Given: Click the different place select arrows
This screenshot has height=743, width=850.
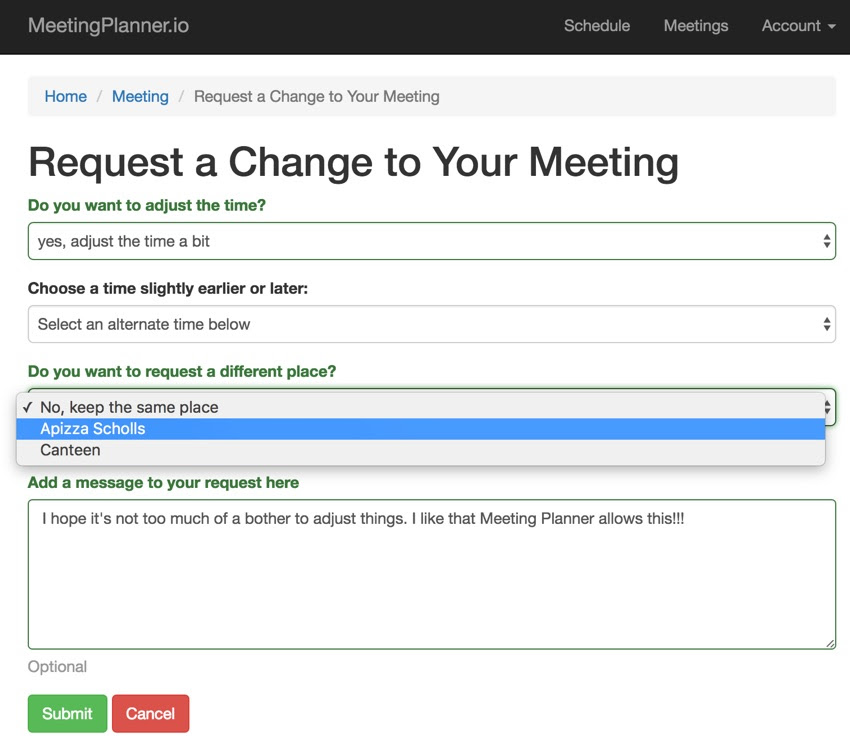Looking at the screenshot, I should pos(828,407).
